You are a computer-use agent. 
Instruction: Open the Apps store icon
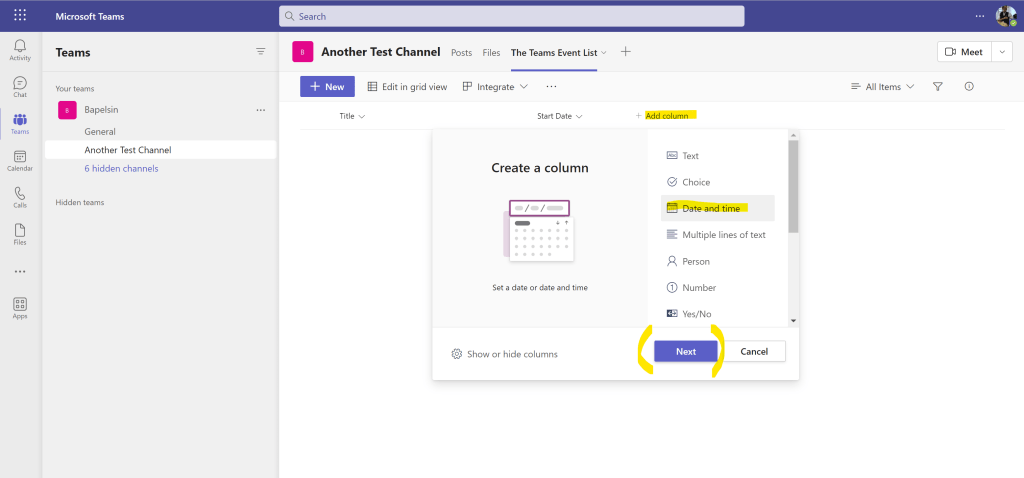(x=20, y=307)
